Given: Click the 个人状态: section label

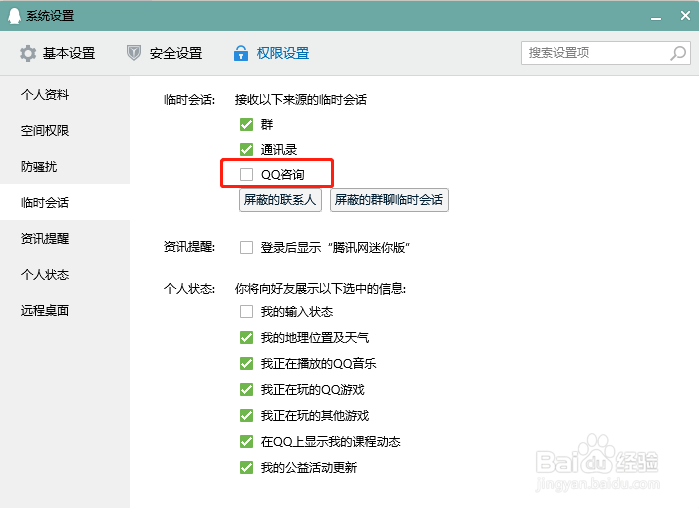Looking at the screenshot, I should click(x=189, y=289).
